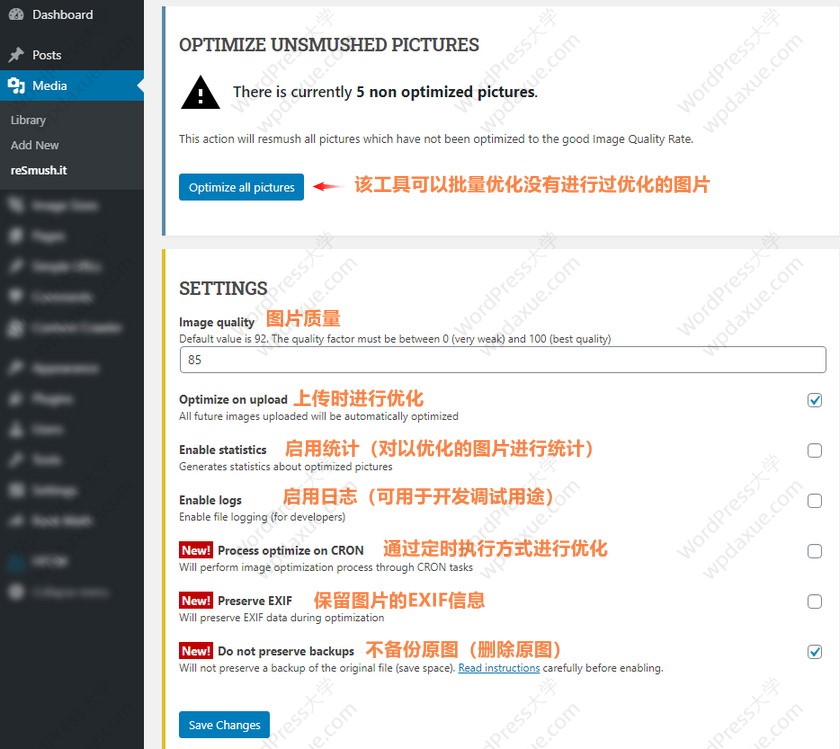Open the Media Library submenu item
840x749 pixels.
coord(28,120)
